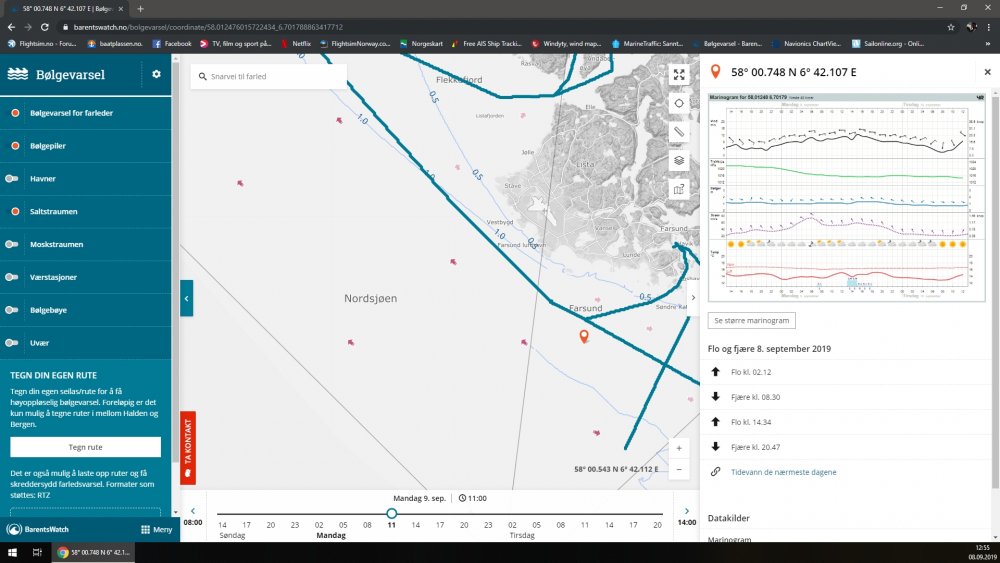1000x563 pixels.
Task: Open Task View on taskbar
Action: pos(37,552)
